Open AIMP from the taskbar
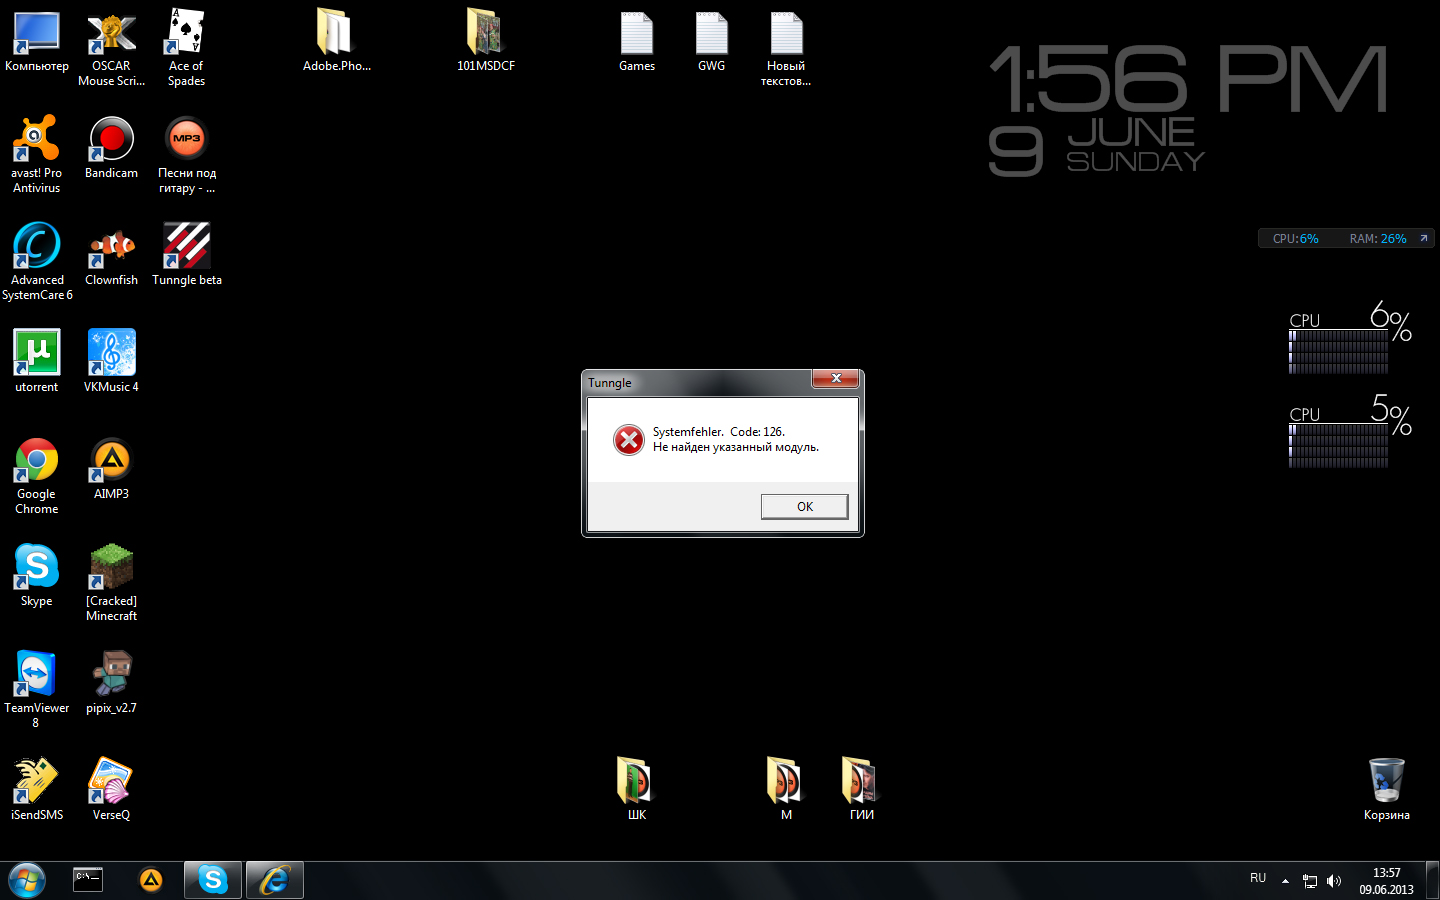The image size is (1440, 900). pos(151,880)
